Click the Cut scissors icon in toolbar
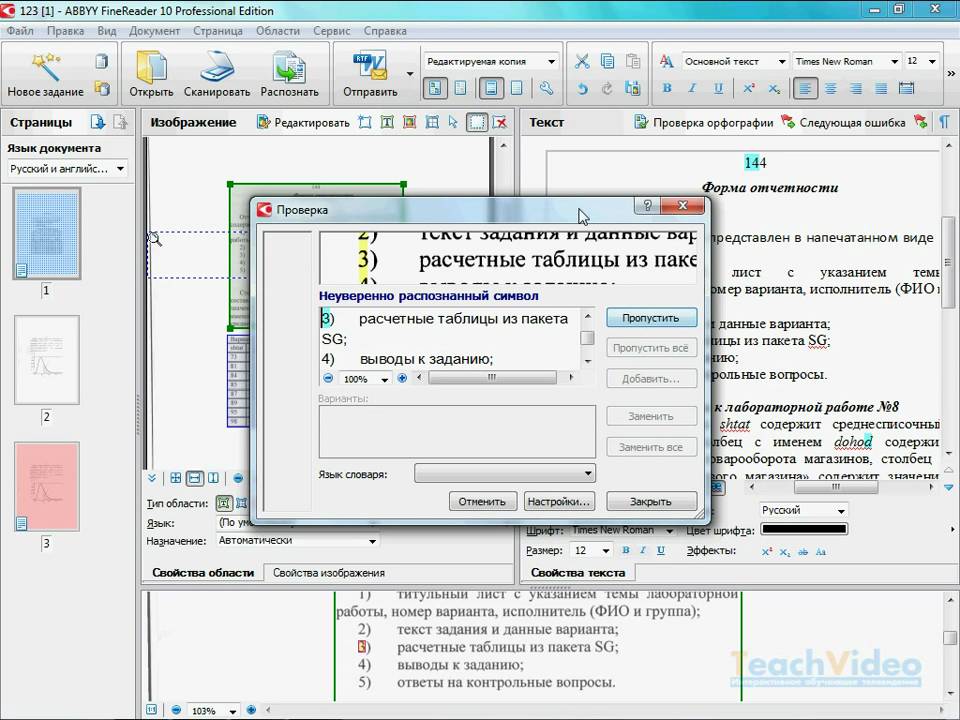 pos(582,61)
